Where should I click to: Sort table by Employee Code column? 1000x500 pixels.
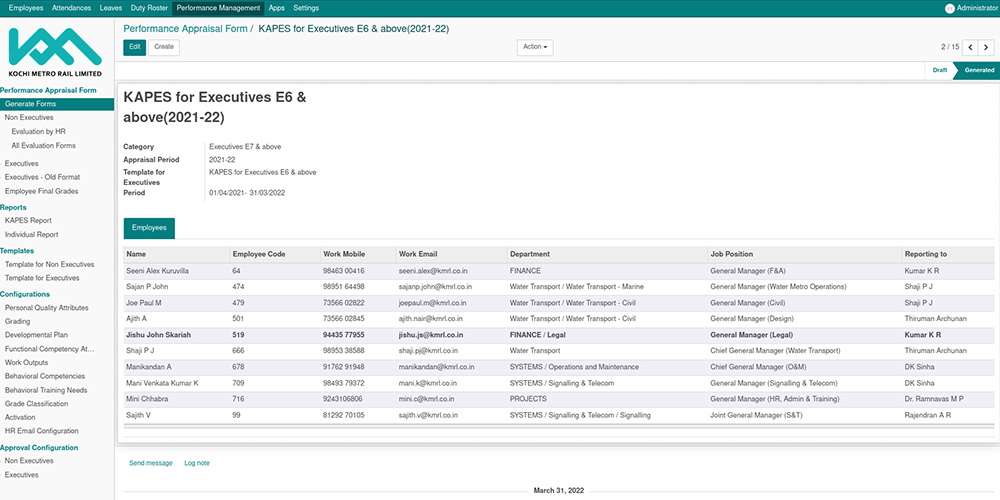tap(259, 254)
